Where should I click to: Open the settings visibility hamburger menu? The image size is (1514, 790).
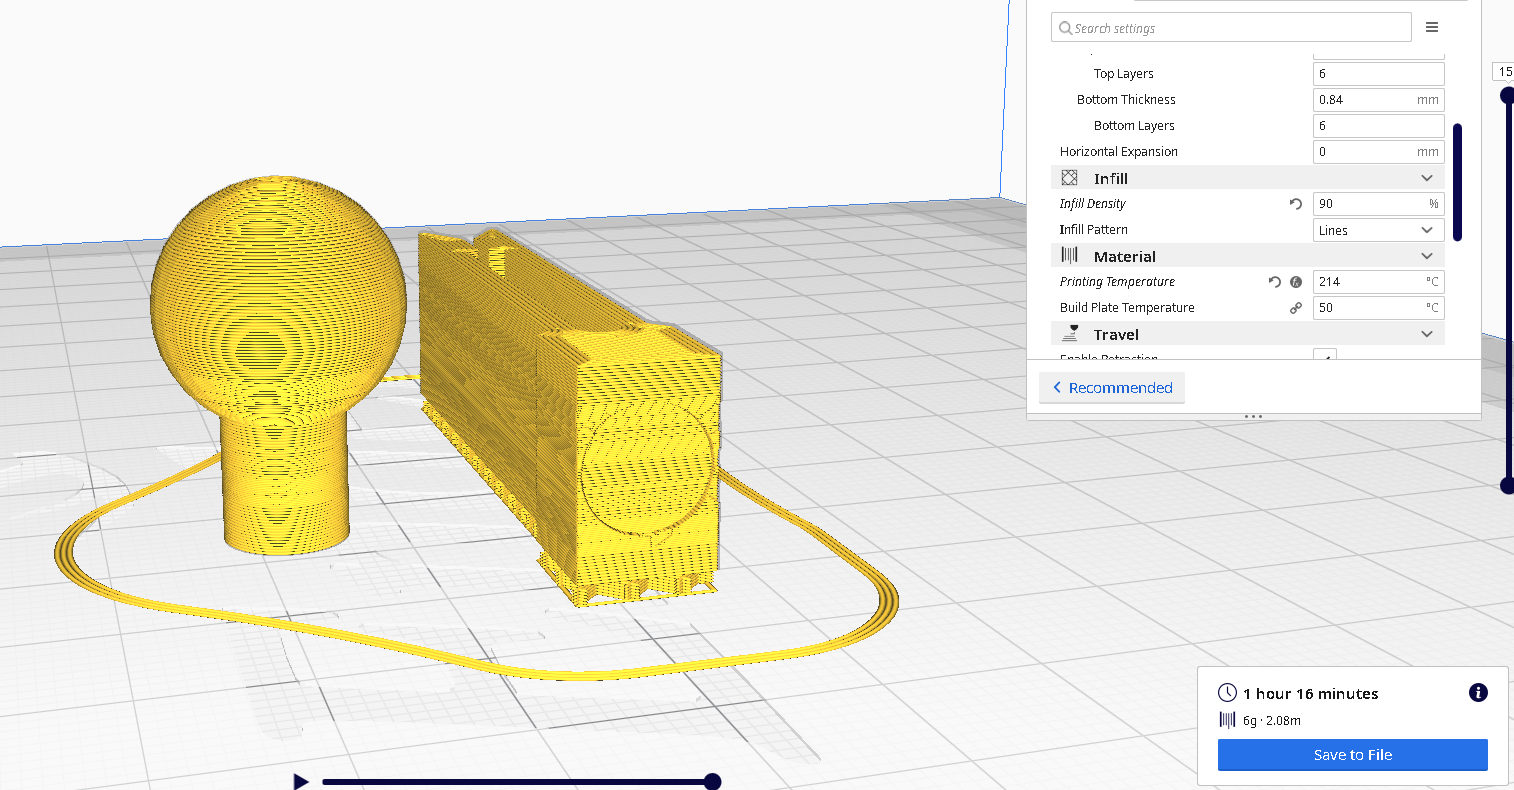click(x=1432, y=27)
